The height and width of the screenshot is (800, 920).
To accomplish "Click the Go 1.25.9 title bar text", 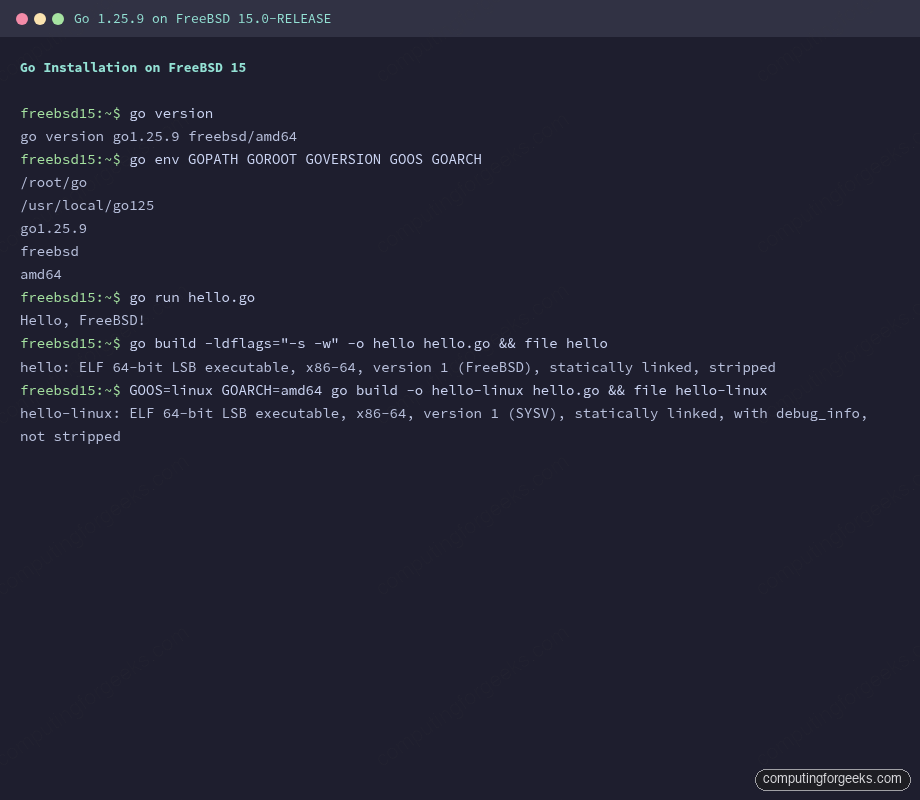I will [201, 18].
